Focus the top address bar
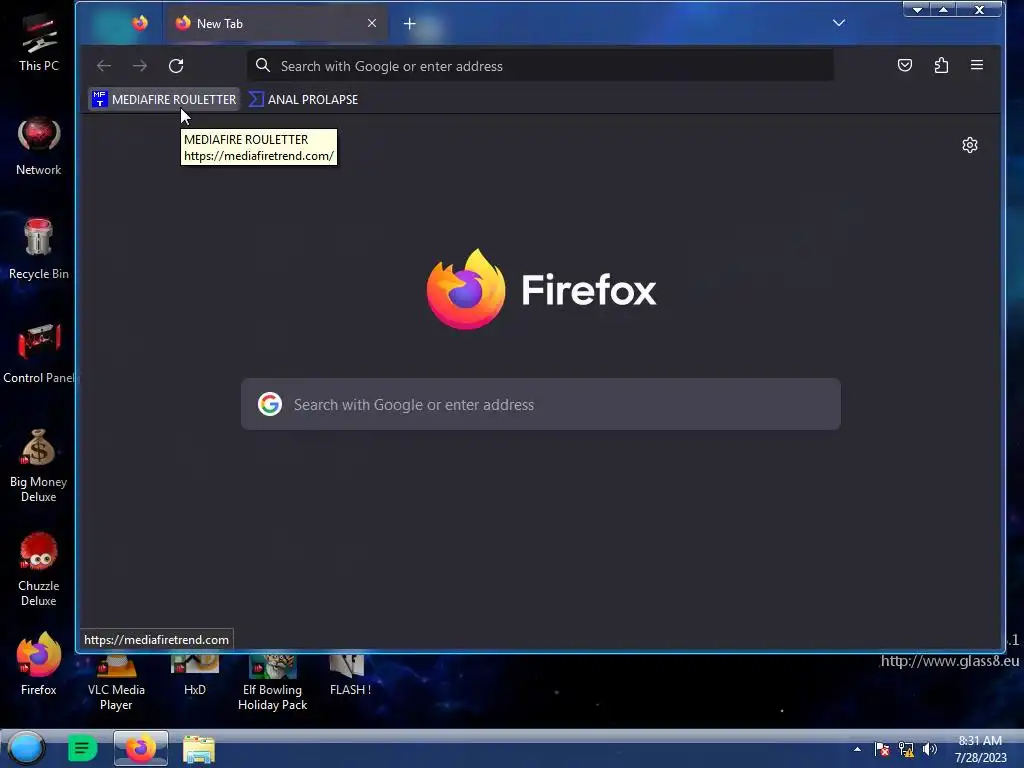 [540, 65]
